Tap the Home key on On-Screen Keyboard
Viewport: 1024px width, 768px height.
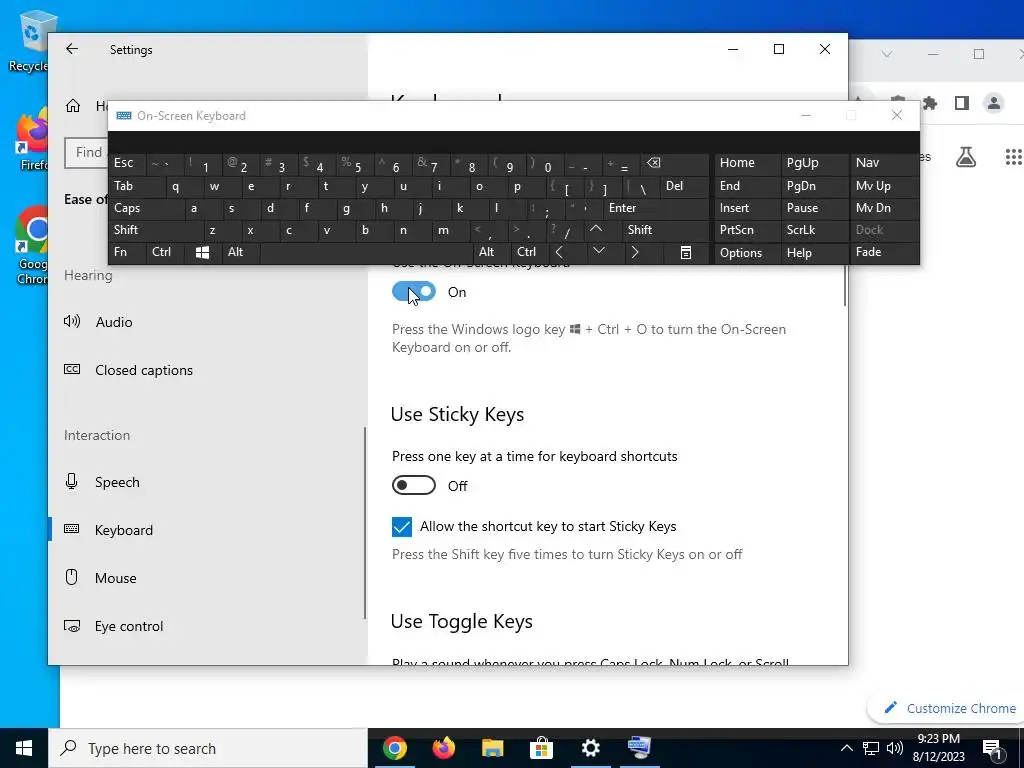[x=746, y=163]
